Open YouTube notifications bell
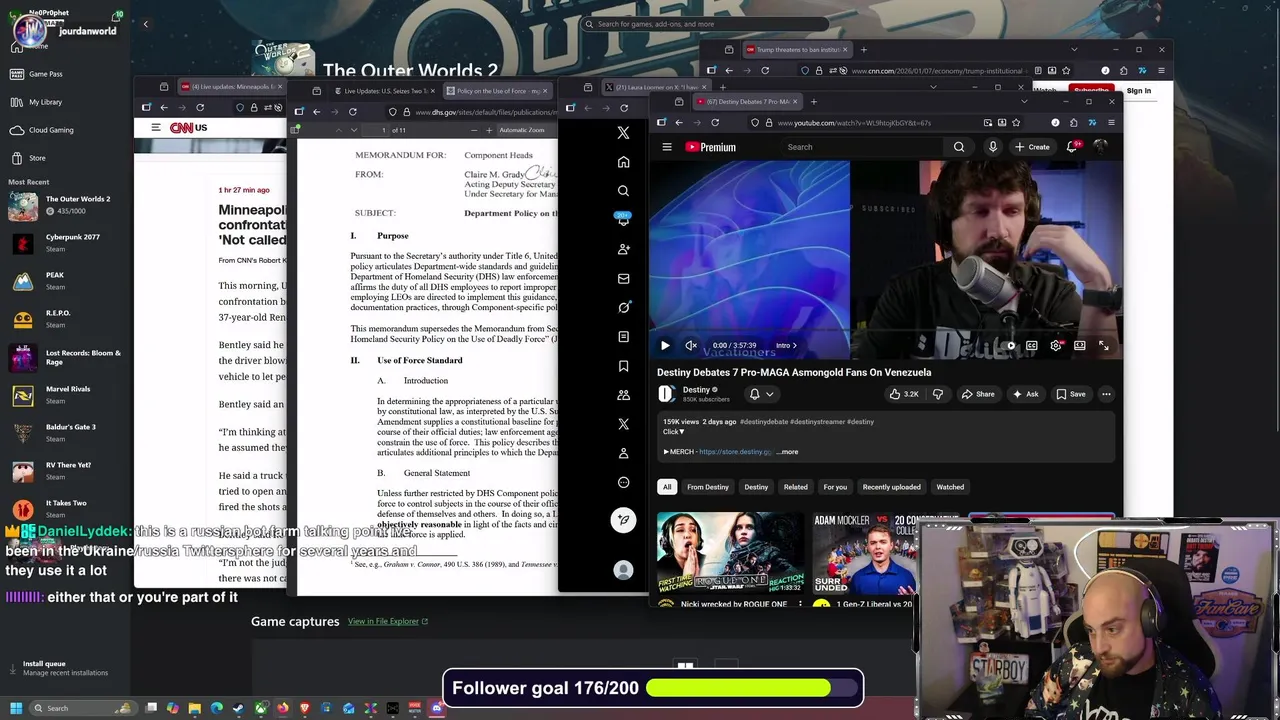This screenshot has width=1280, height=720. pyautogui.click(x=1072, y=147)
